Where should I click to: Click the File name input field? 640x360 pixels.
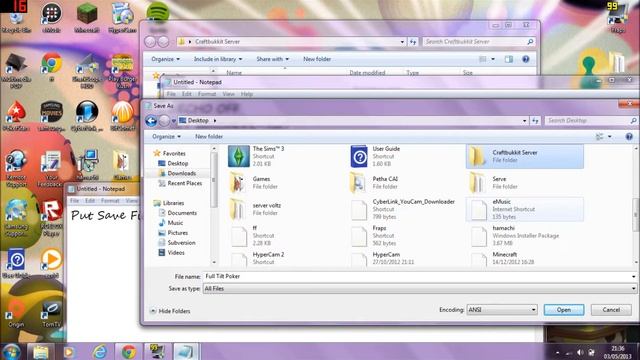(416, 276)
